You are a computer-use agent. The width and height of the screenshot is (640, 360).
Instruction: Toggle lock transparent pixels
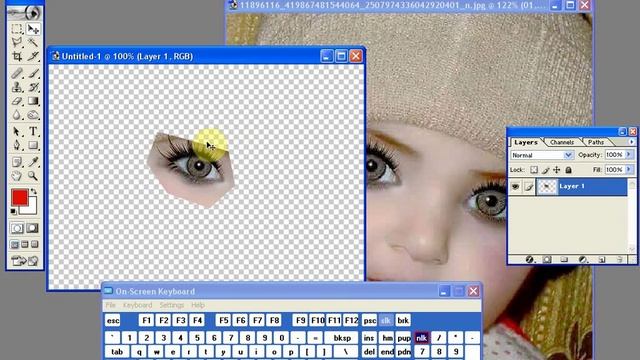coord(534,170)
